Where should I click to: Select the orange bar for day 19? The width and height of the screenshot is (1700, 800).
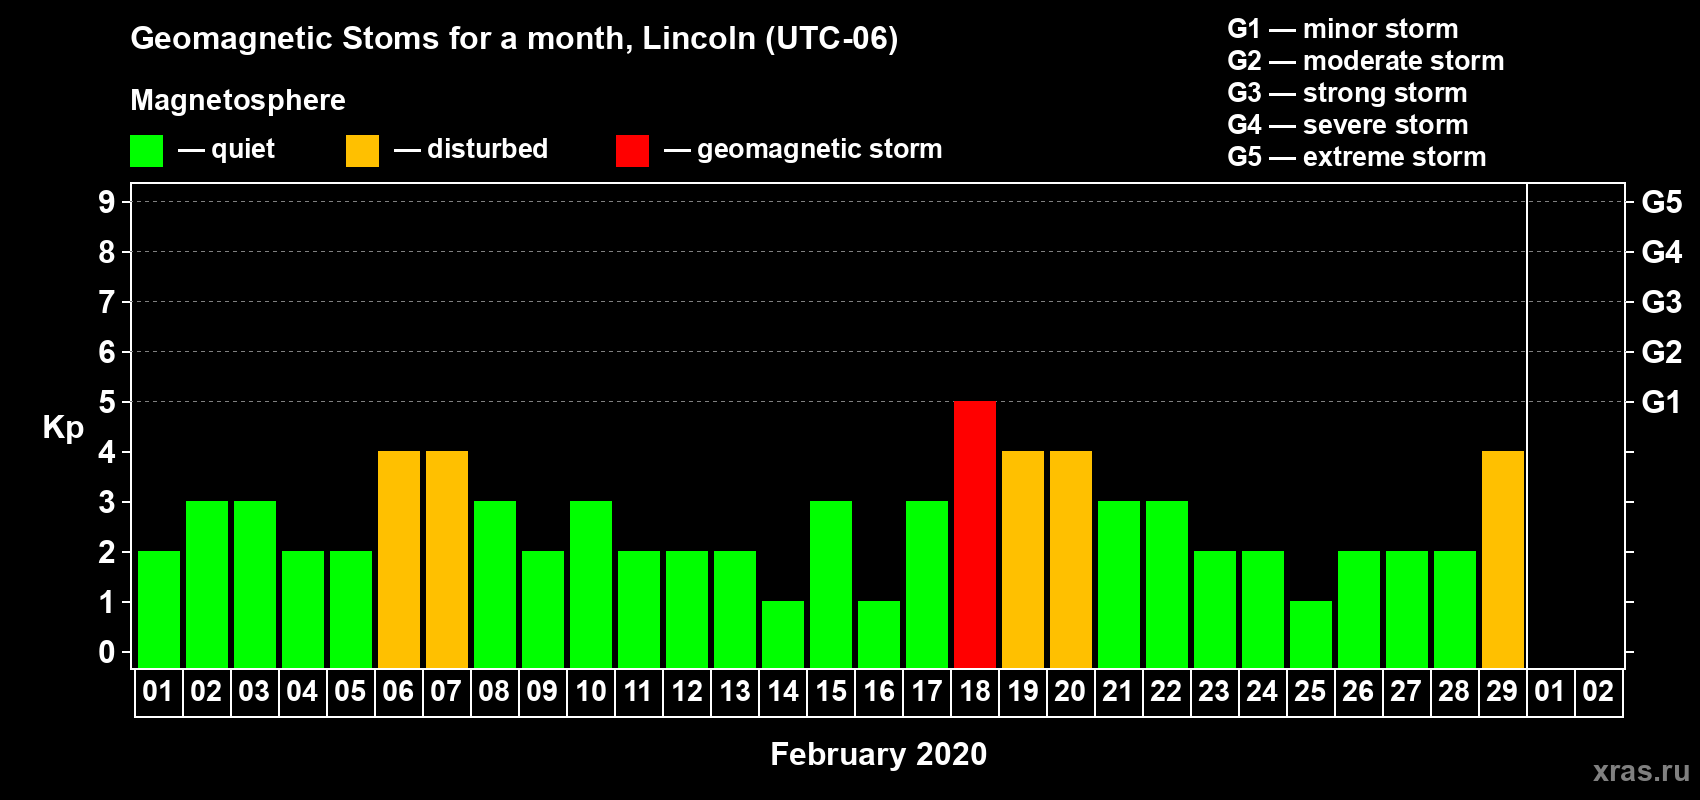click(x=1023, y=559)
